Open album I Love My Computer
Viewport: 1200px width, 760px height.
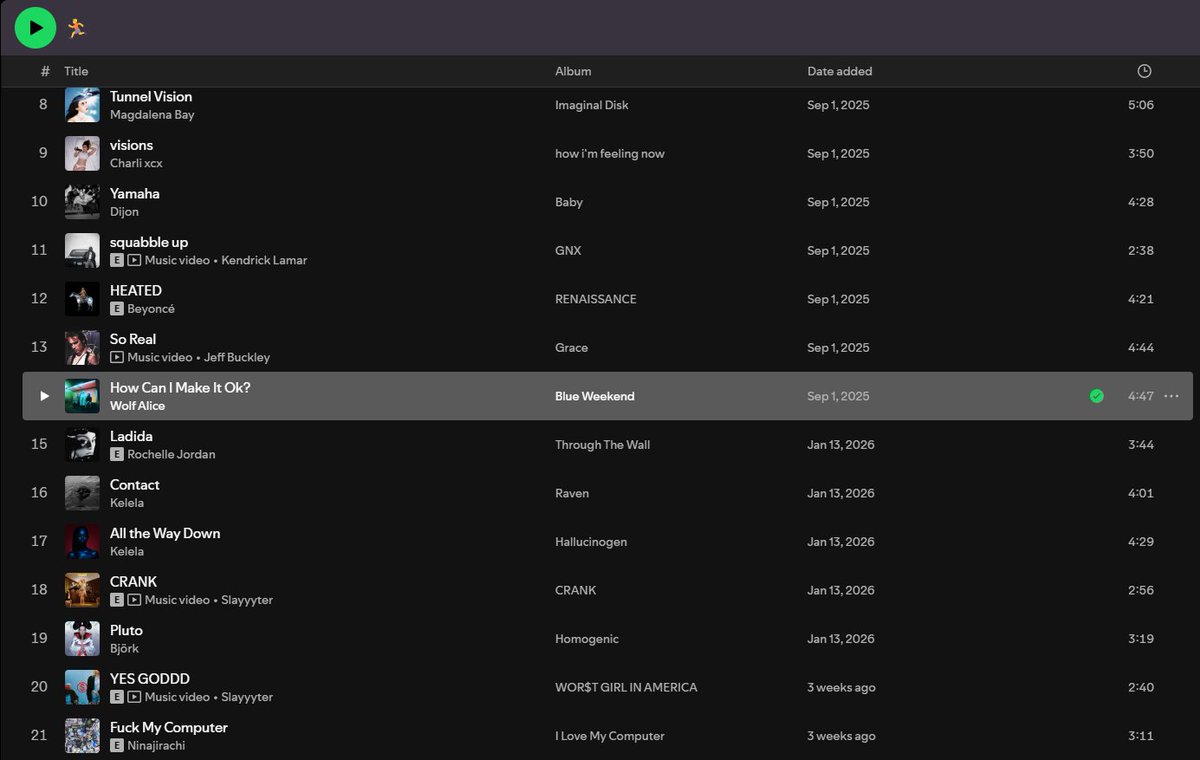[x=610, y=735]
